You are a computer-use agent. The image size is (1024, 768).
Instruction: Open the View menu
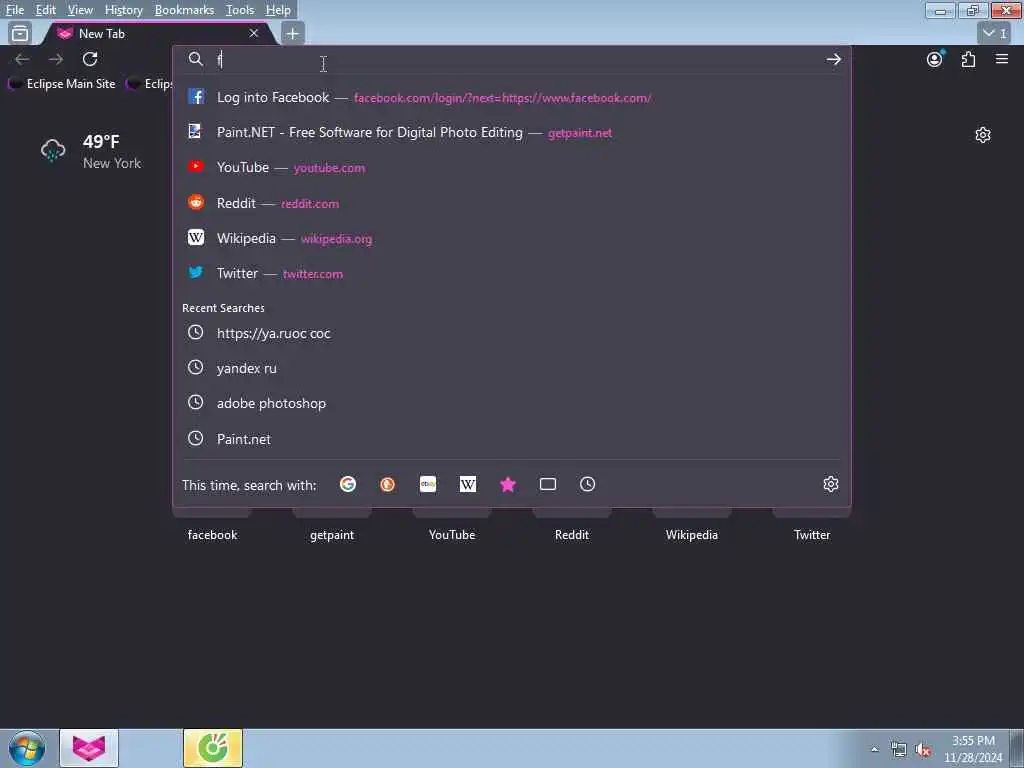(80, 10)
